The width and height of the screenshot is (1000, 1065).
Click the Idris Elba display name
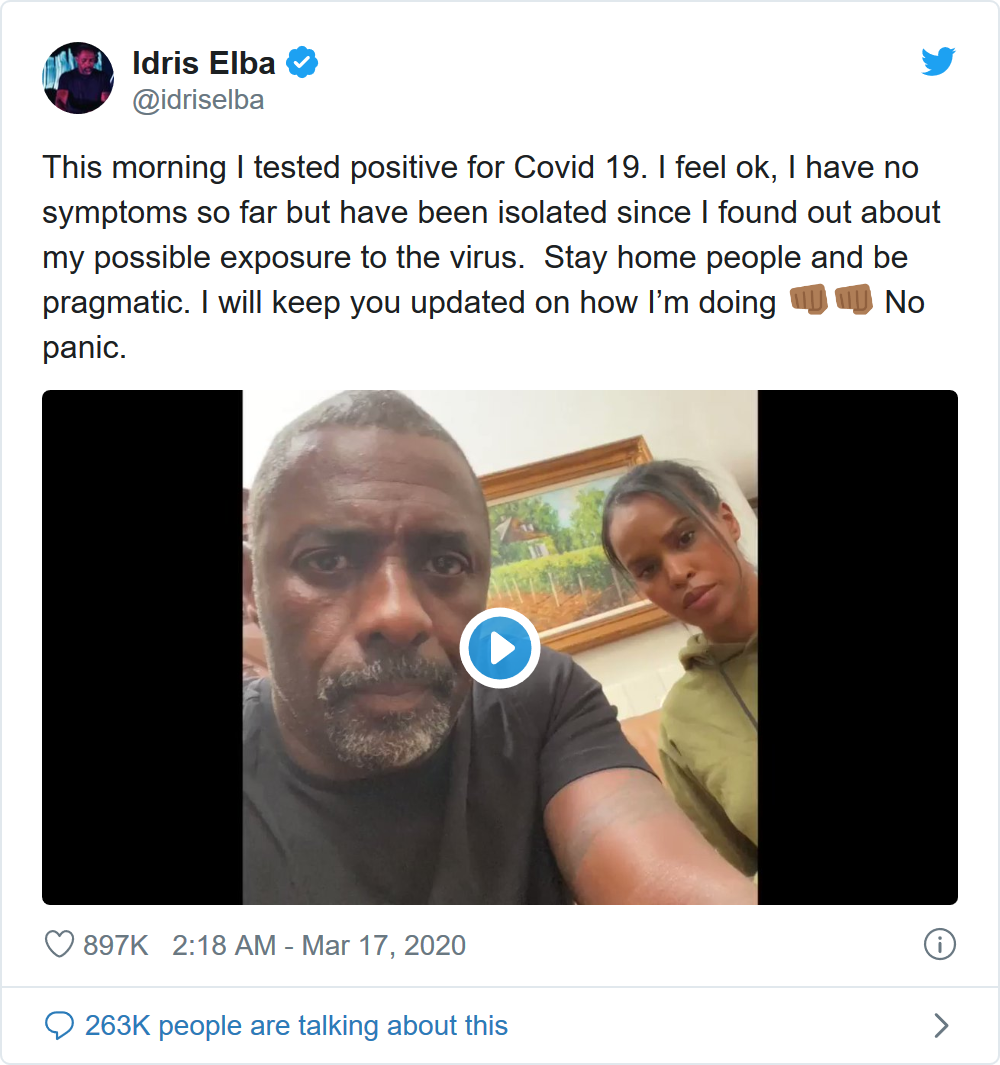pyautogui.click(x=204, y=64)
